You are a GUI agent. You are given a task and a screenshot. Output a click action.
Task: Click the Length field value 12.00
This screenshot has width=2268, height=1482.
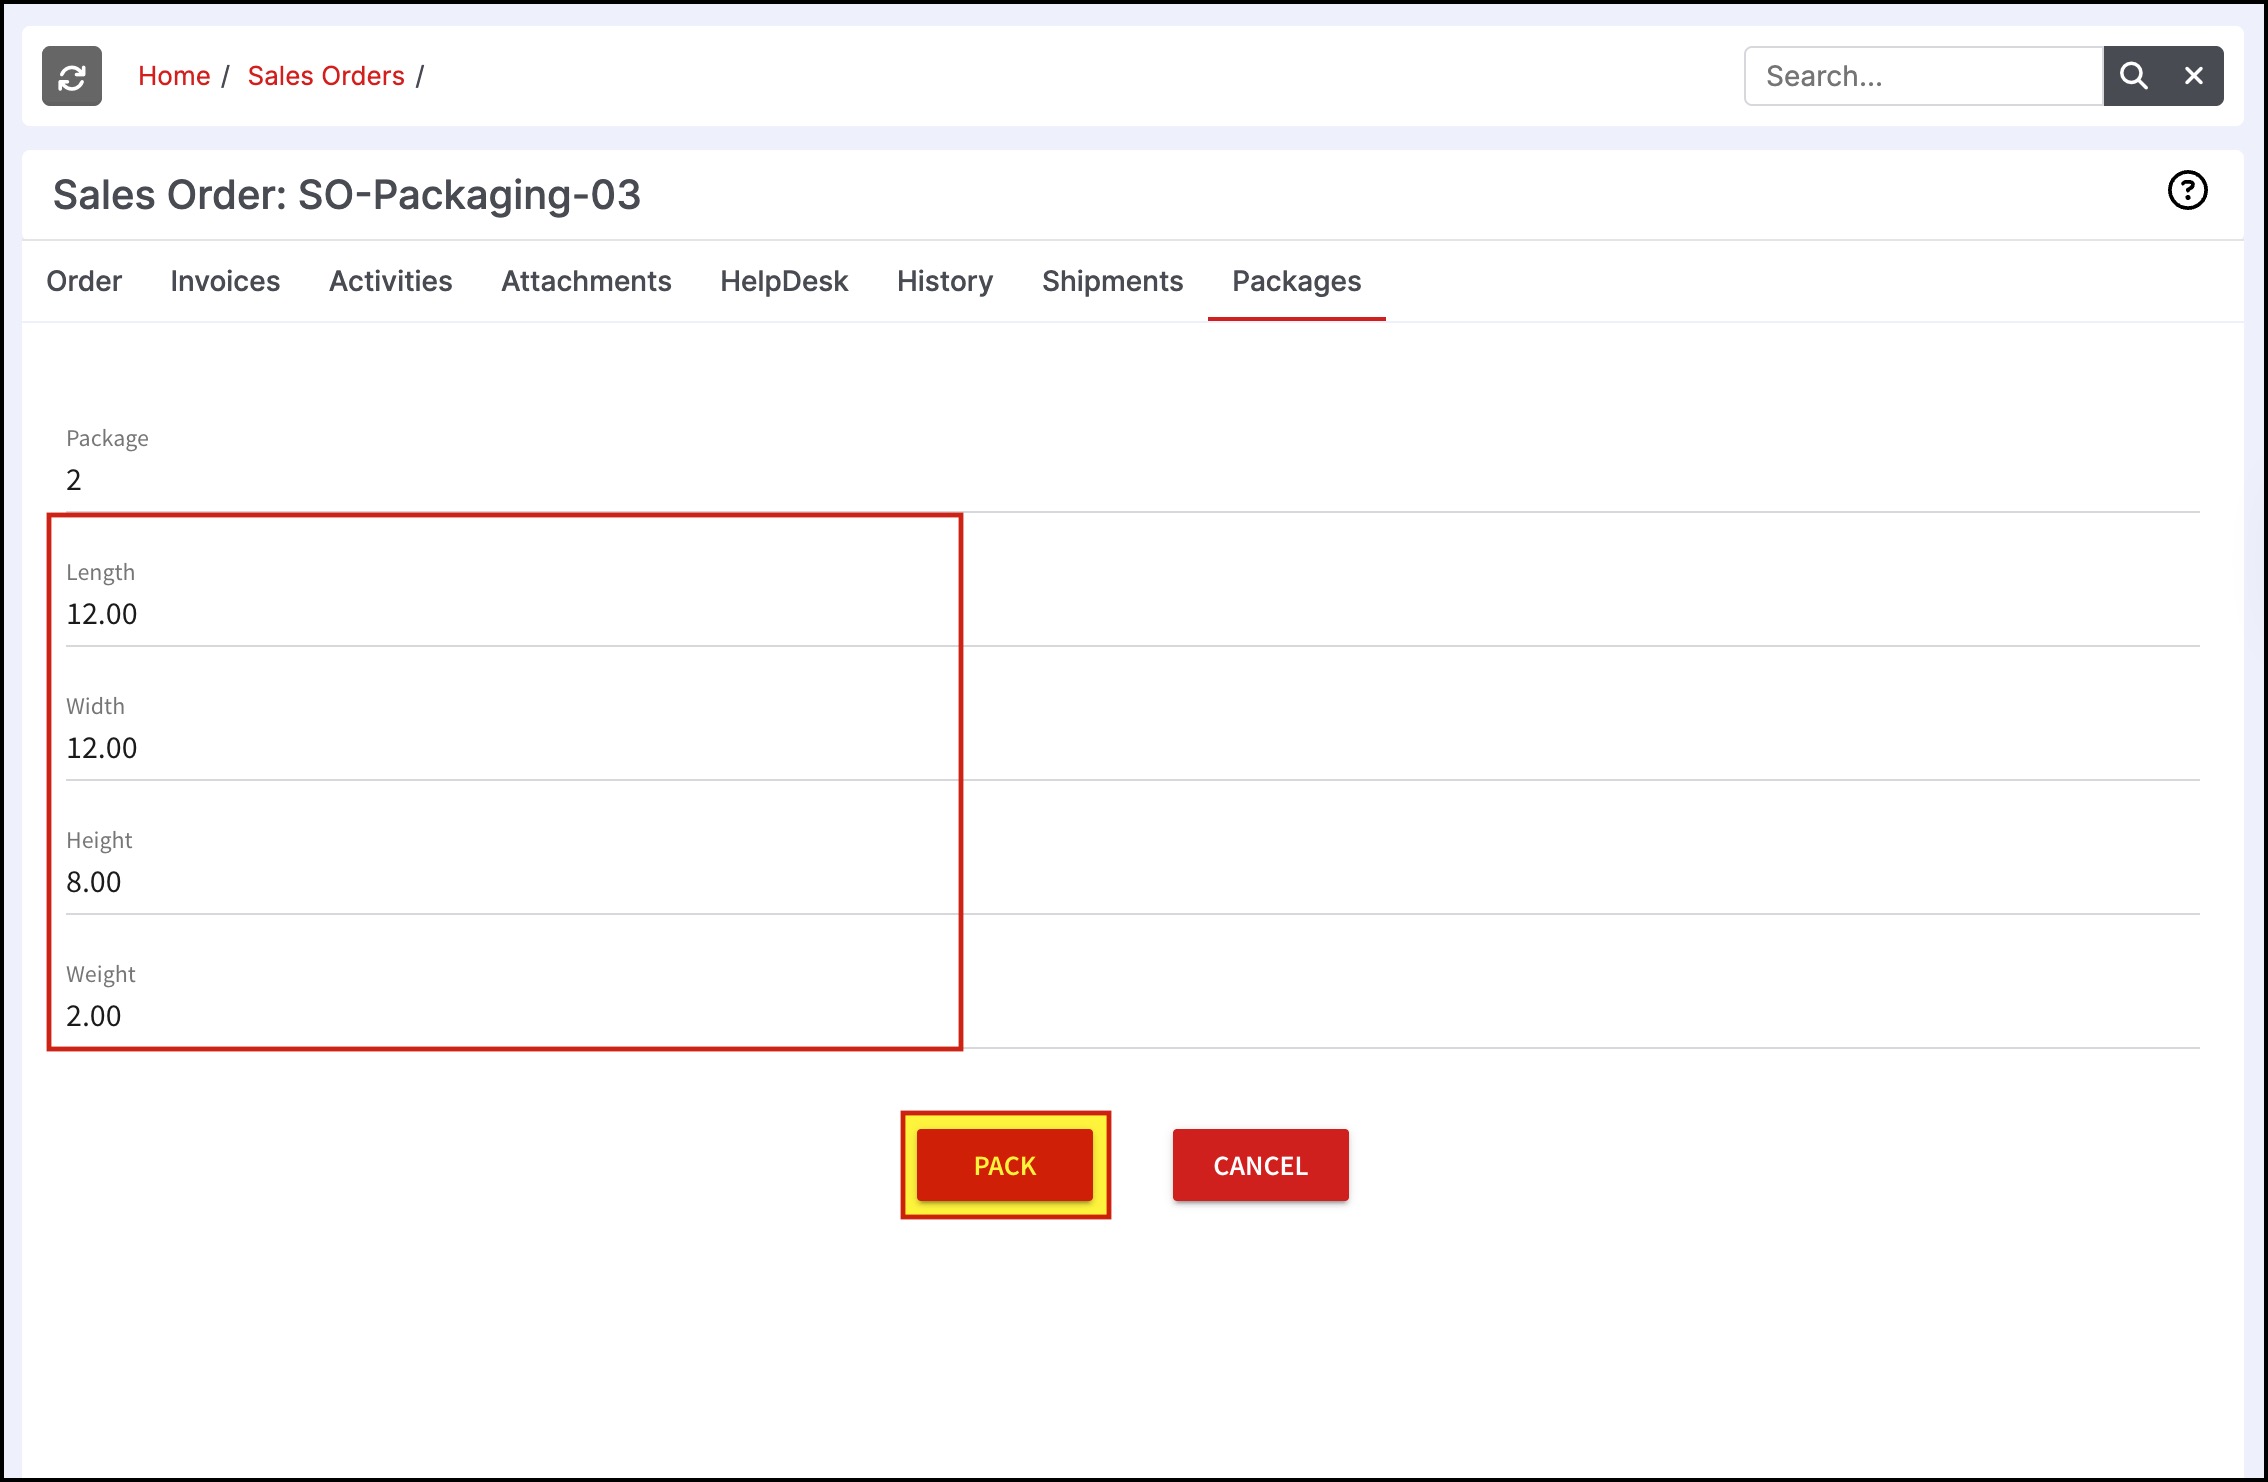pos(102,614)
